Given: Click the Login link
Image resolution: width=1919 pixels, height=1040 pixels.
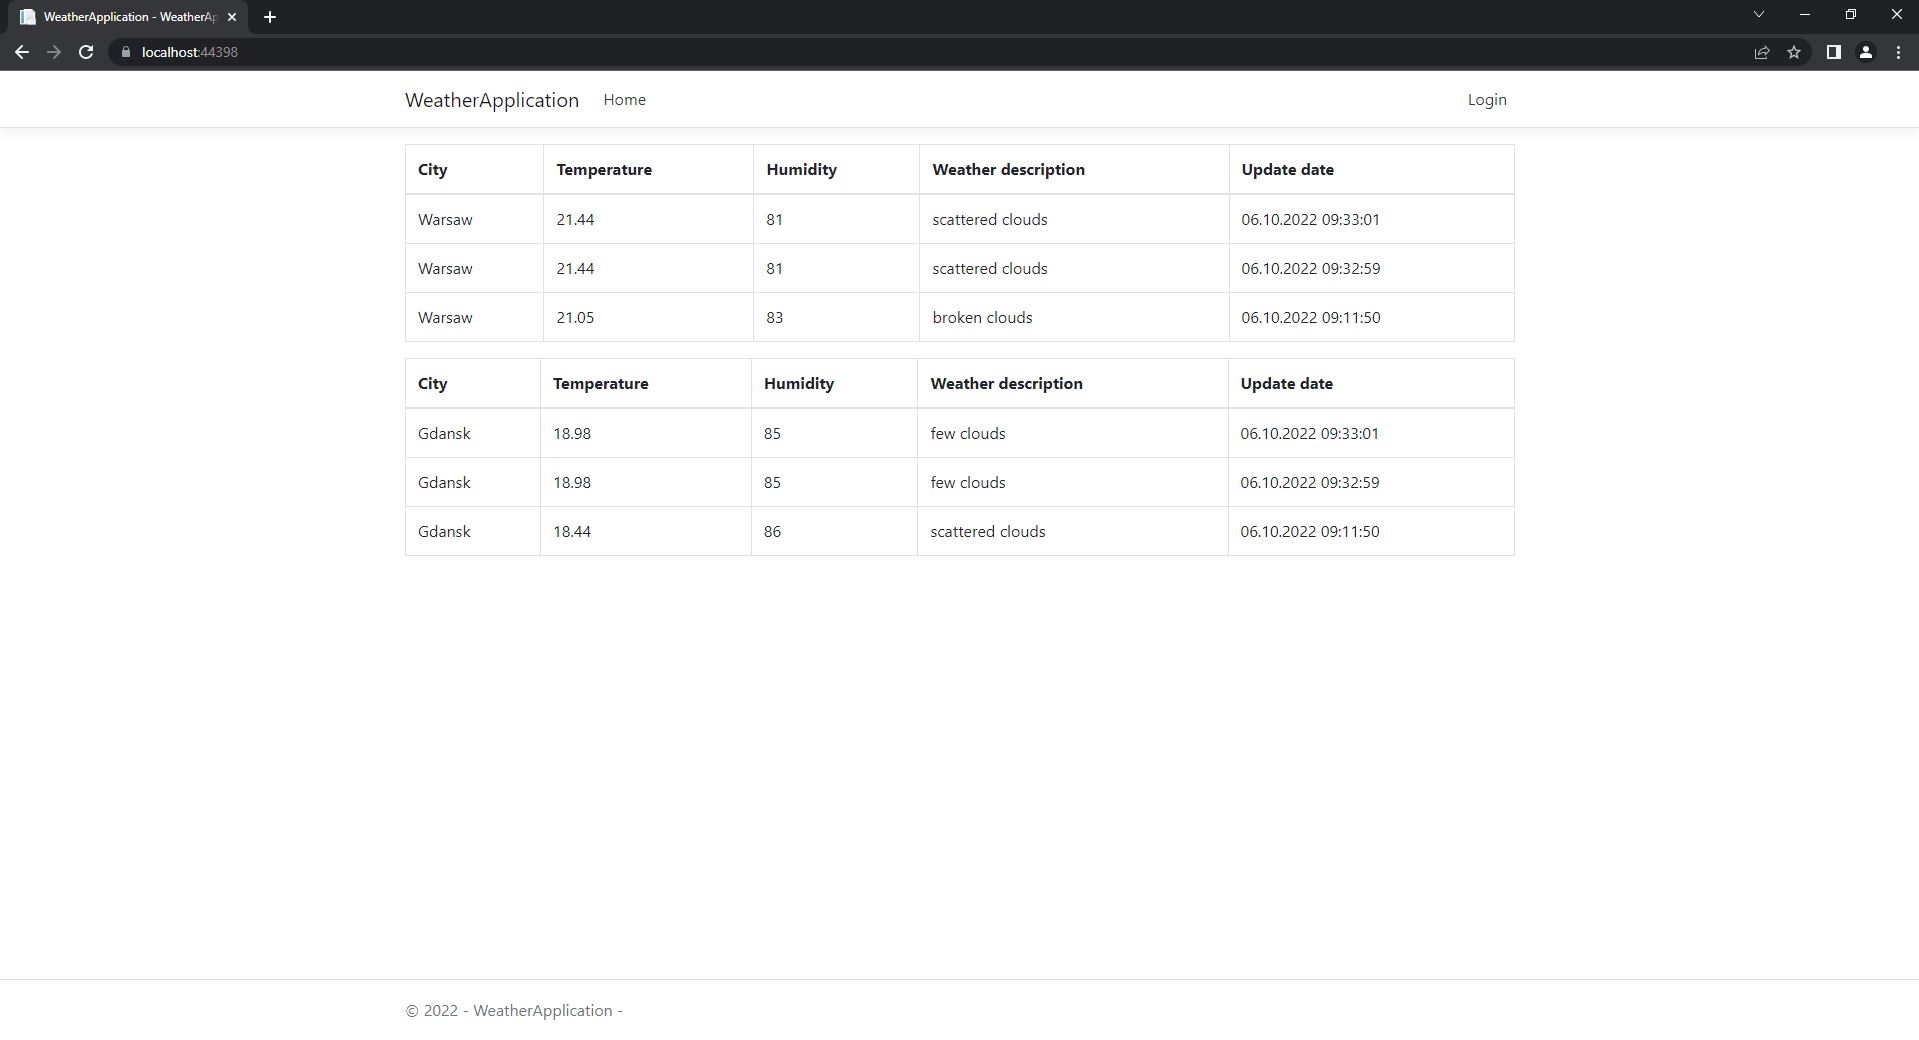Looking at the screenshot, I should 1486,99.
